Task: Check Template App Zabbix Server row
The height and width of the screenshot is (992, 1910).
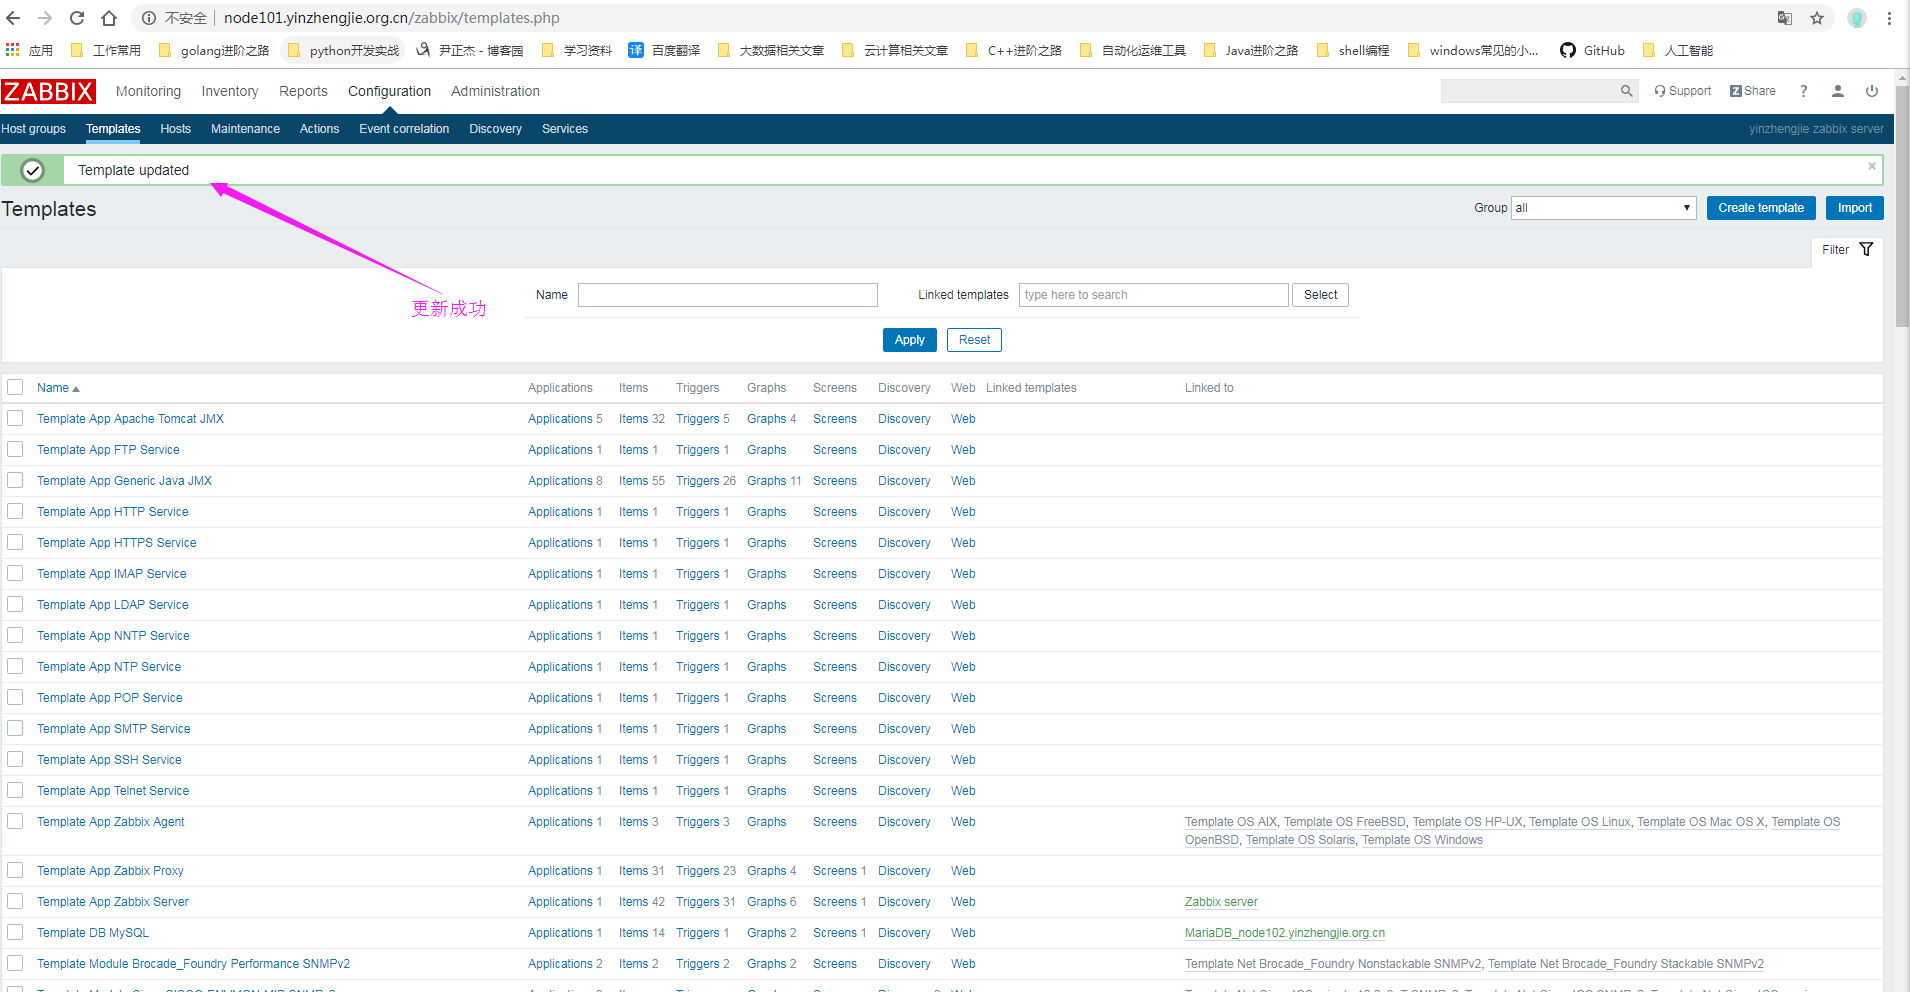Action: click(x=15, y=901)
